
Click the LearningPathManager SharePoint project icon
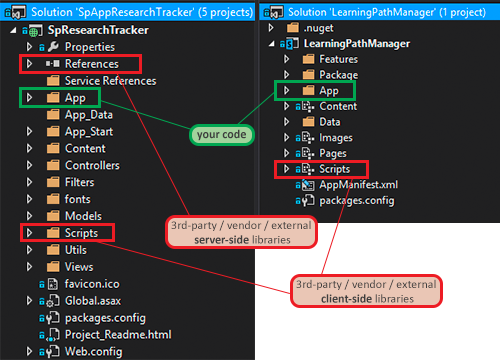pos(292,44)
